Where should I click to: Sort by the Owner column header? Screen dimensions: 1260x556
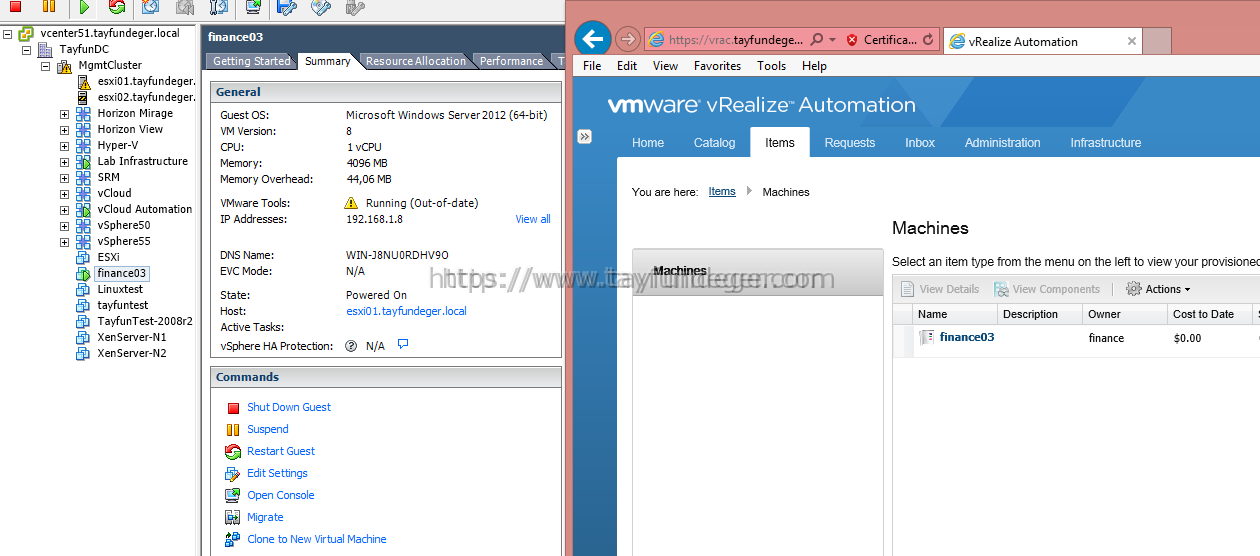coord(1124,314)
